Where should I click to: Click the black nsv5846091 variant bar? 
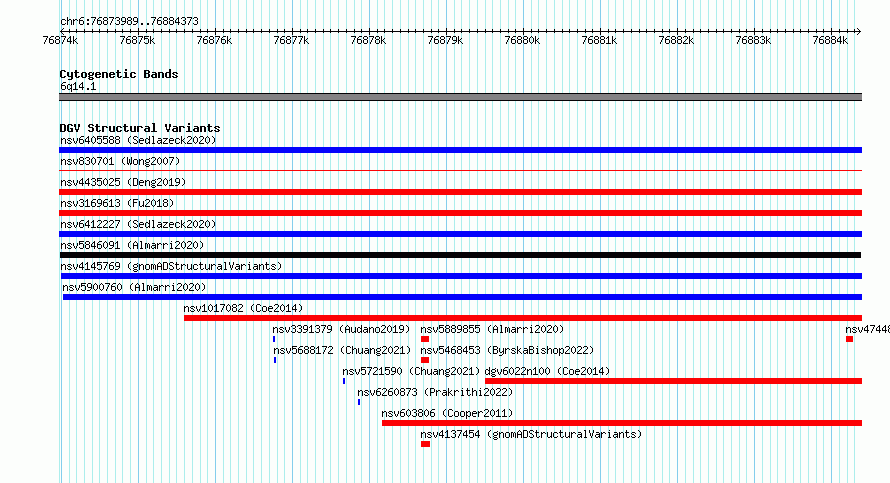[x=460, y=255]
